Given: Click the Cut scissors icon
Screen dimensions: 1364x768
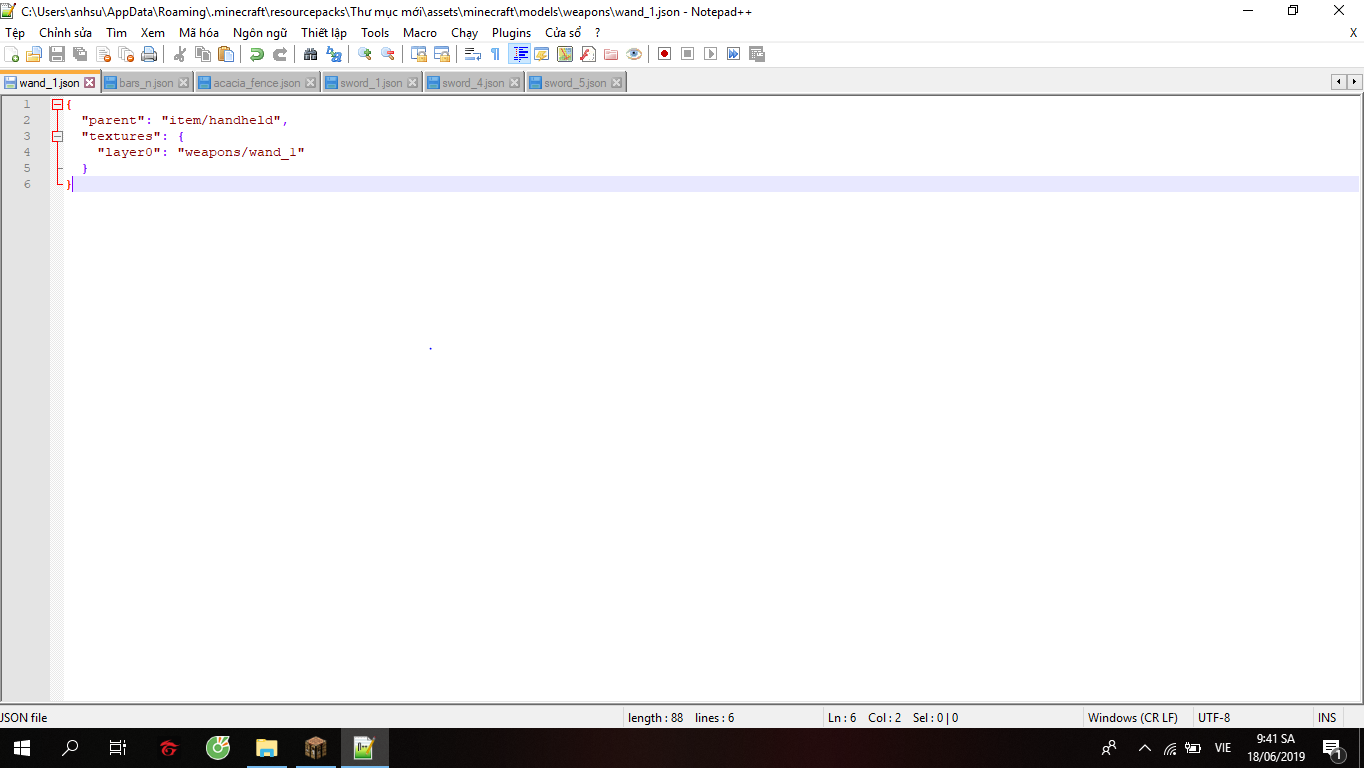Looking at the screenshot, I should pos(180,54).
